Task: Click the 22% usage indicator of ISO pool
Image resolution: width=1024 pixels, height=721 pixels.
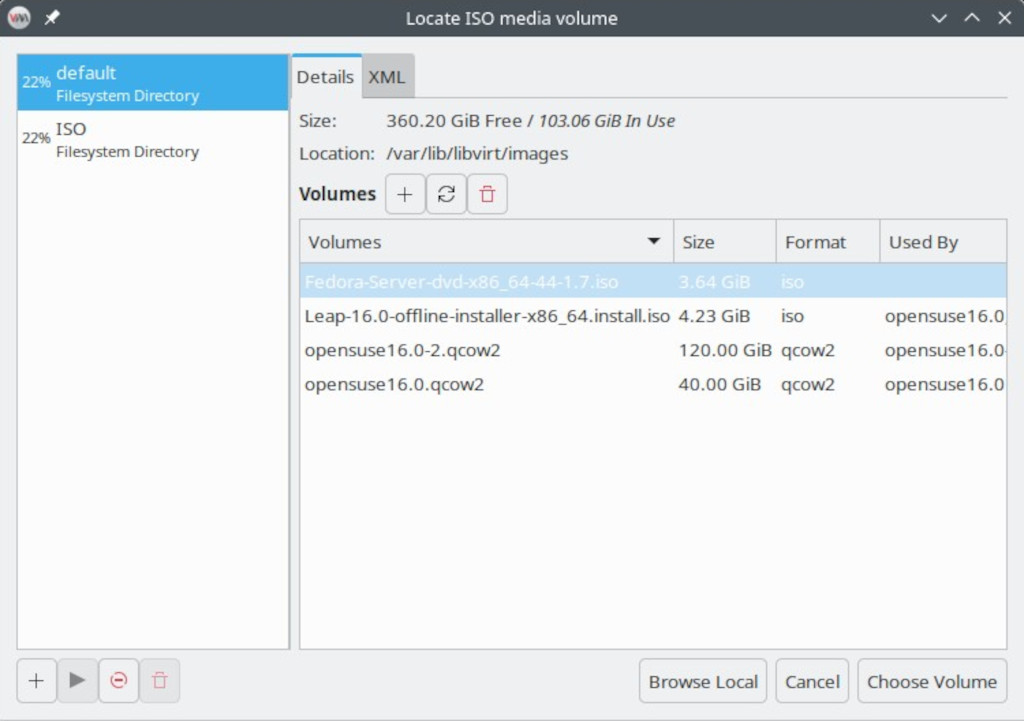Action: tap(36, 138)
